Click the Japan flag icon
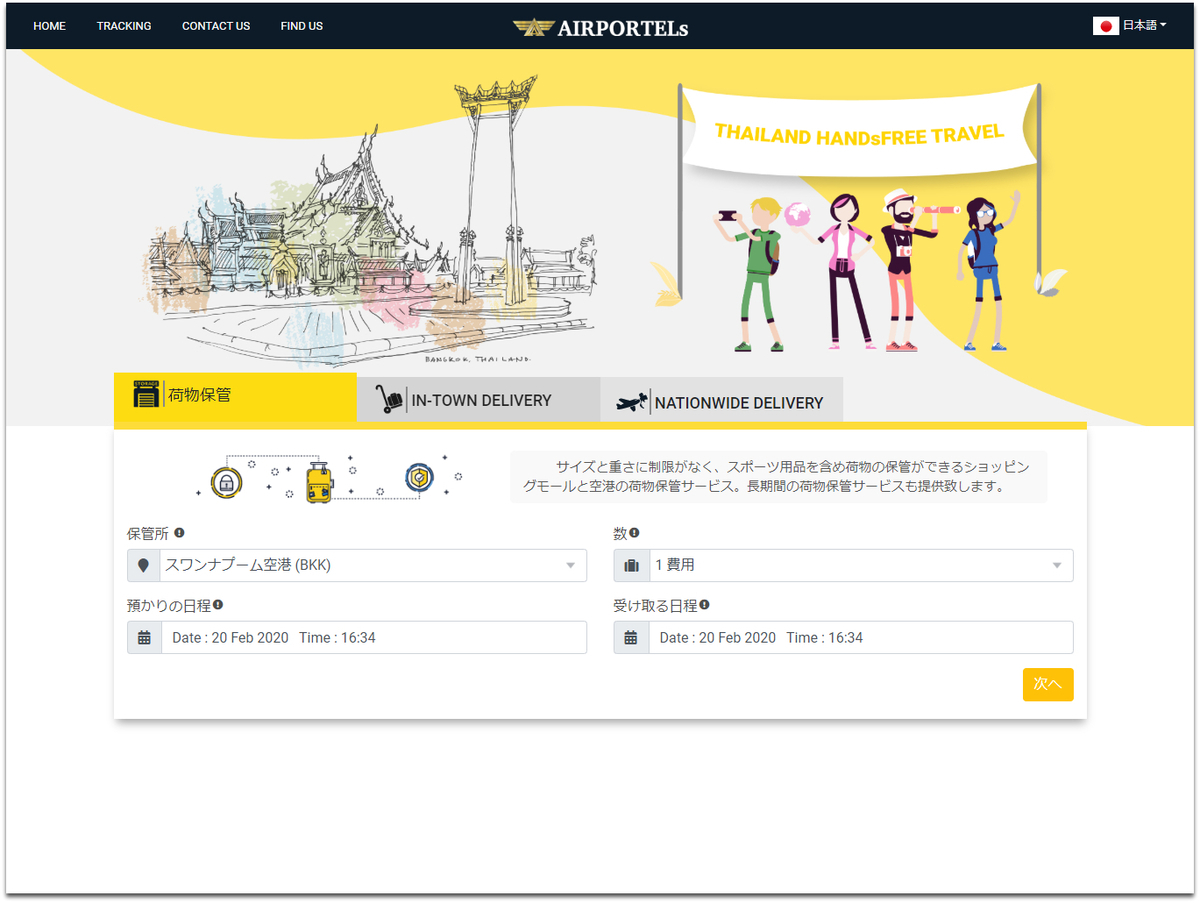 point(1105,26)
